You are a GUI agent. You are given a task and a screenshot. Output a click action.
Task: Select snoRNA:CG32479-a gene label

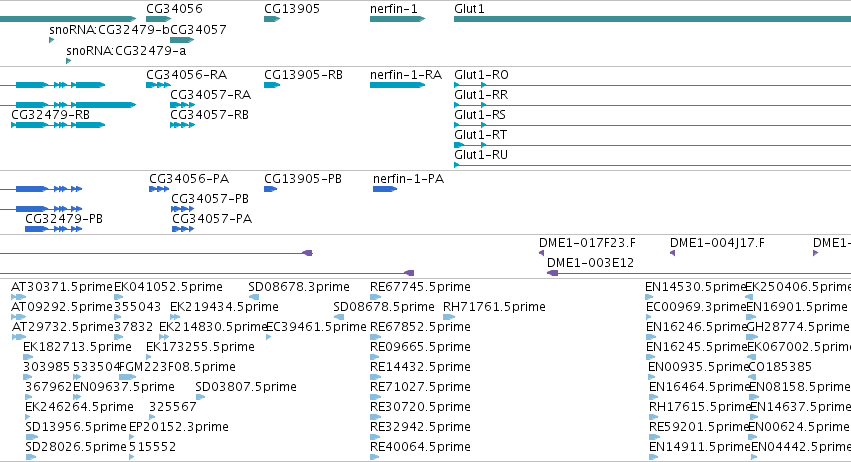(x=126, y=50)
